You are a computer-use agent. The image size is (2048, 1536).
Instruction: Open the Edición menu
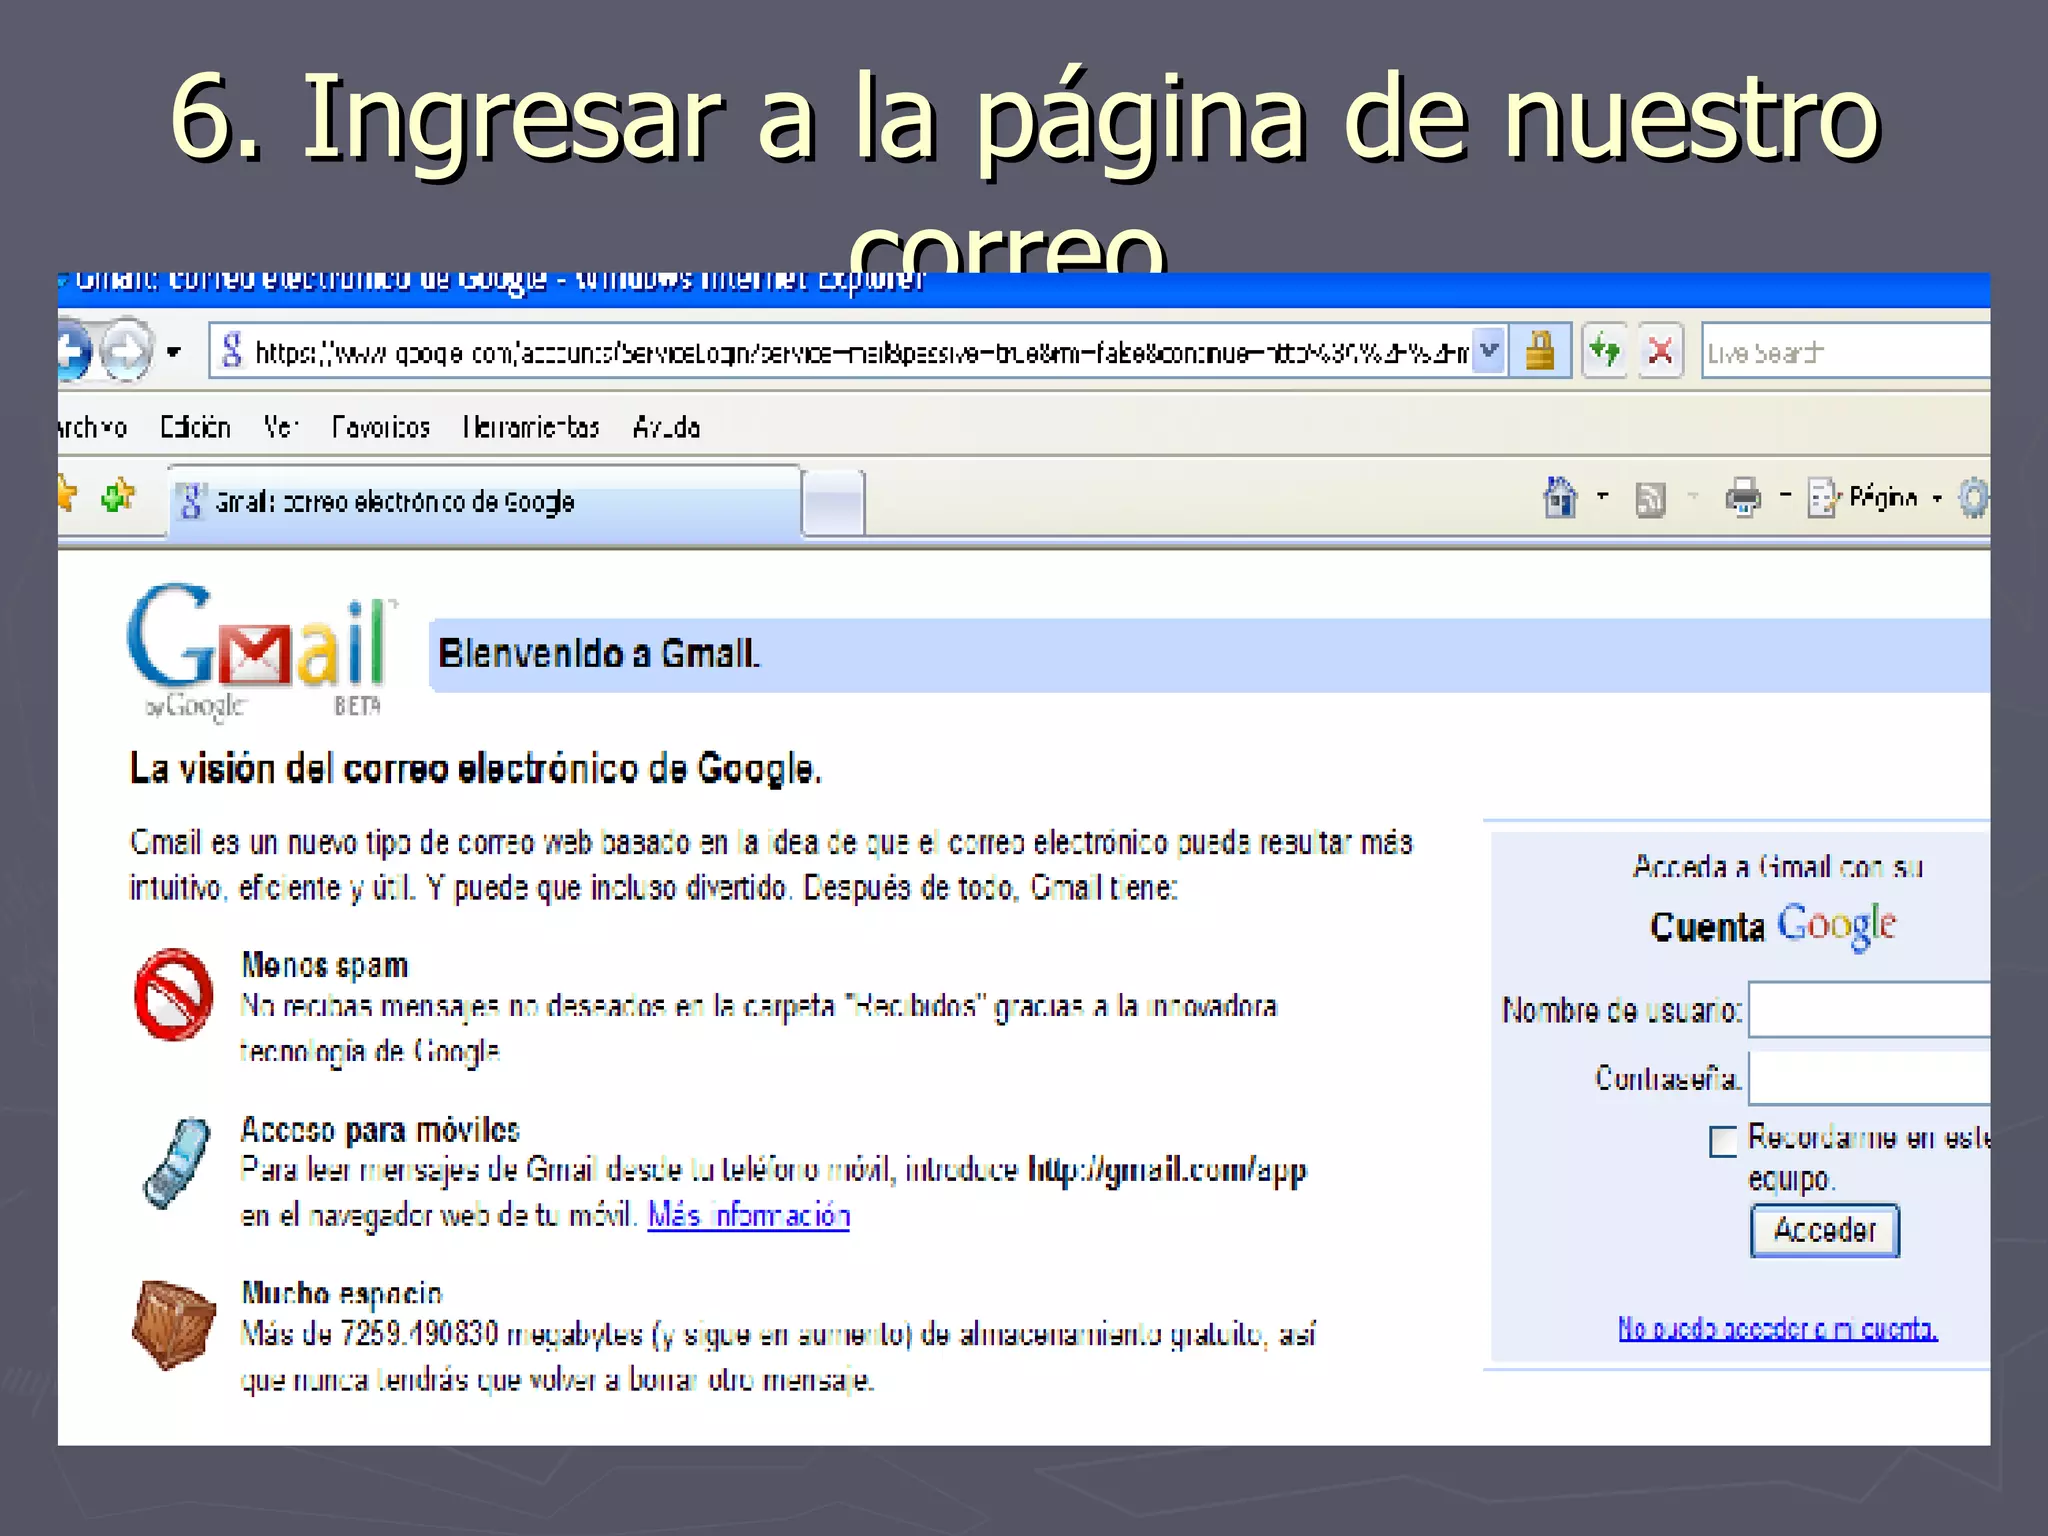point(195,428)
